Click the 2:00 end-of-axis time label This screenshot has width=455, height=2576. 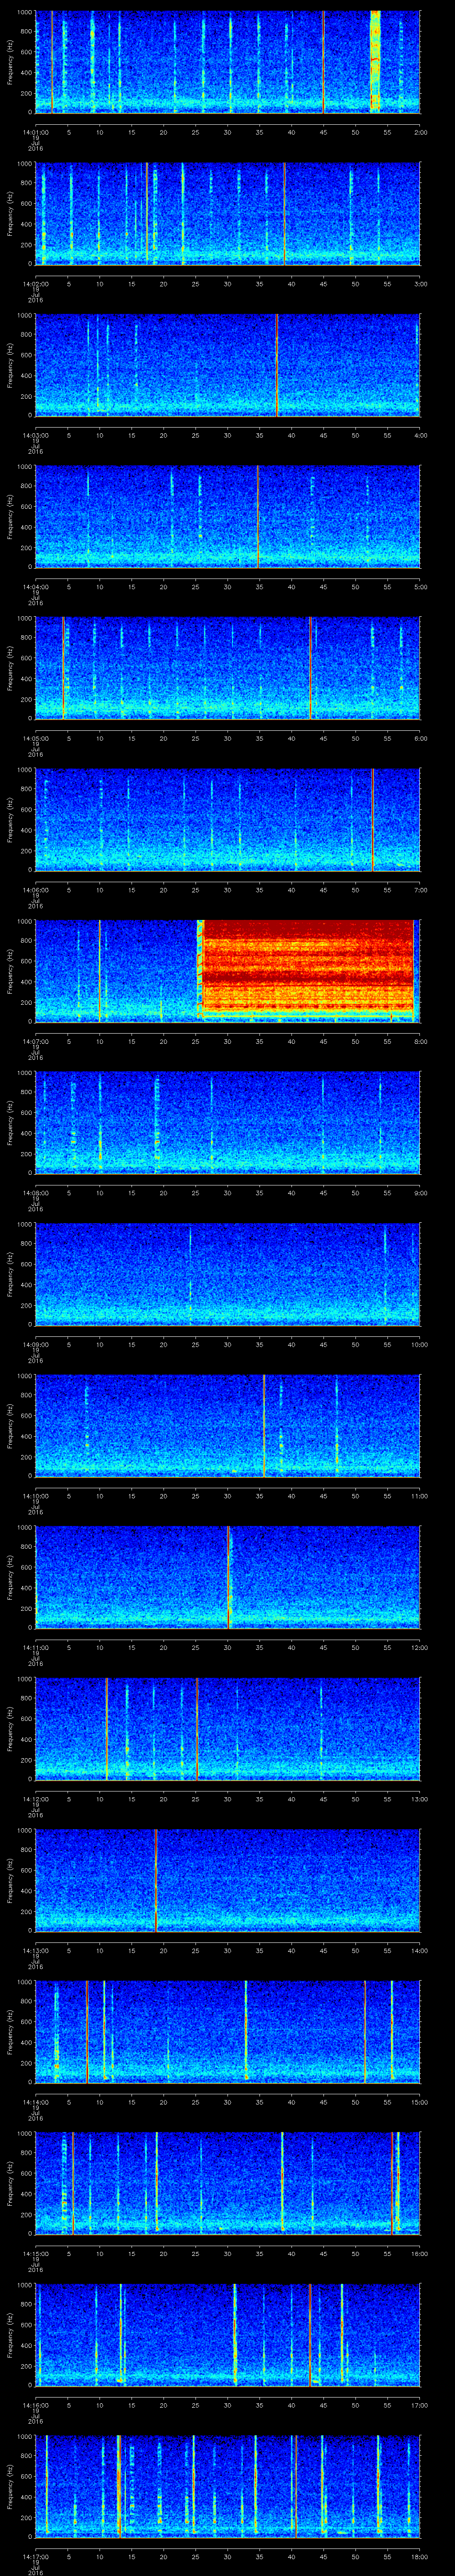tap(420, 131)
